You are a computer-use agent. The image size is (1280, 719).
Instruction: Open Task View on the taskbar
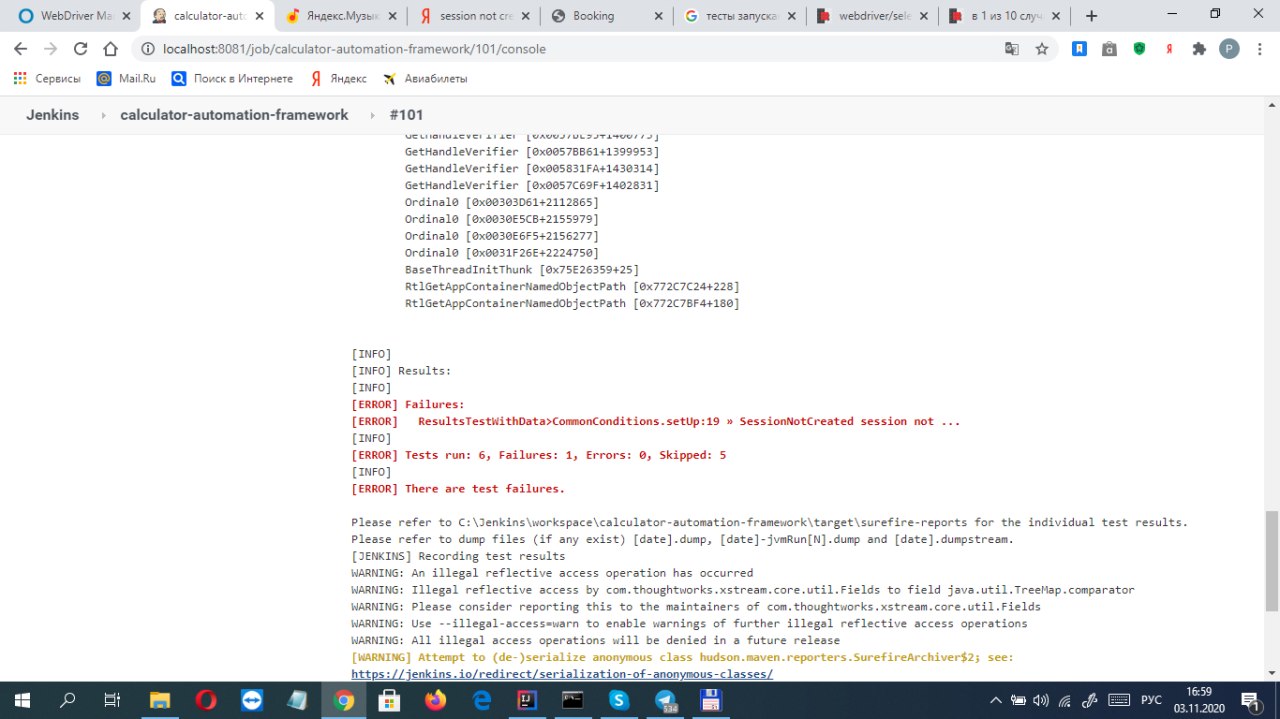(x=113, y=701)
